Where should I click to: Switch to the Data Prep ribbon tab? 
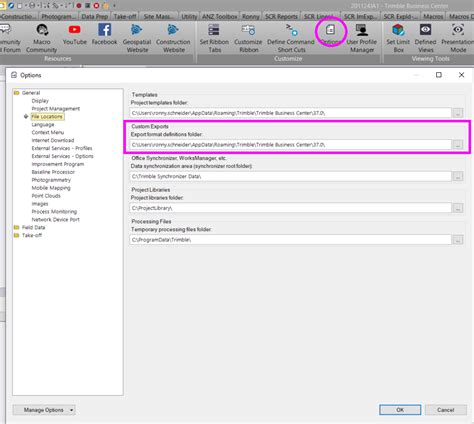(95, 16)
